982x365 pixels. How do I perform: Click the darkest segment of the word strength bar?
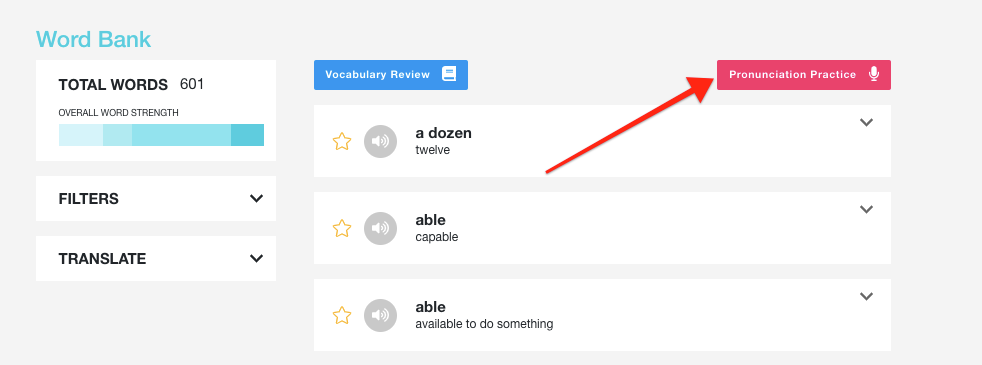click(247, 135)
